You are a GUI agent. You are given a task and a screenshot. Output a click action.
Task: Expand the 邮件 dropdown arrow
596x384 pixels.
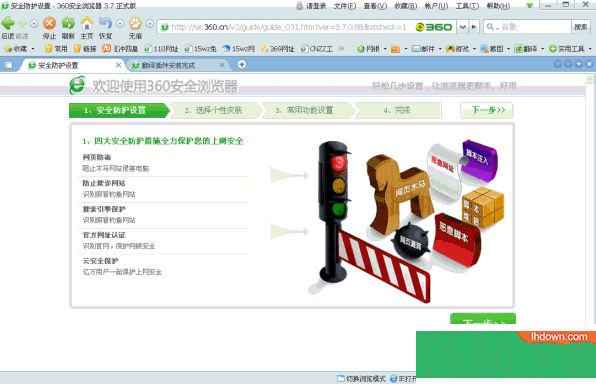point(440,49)
